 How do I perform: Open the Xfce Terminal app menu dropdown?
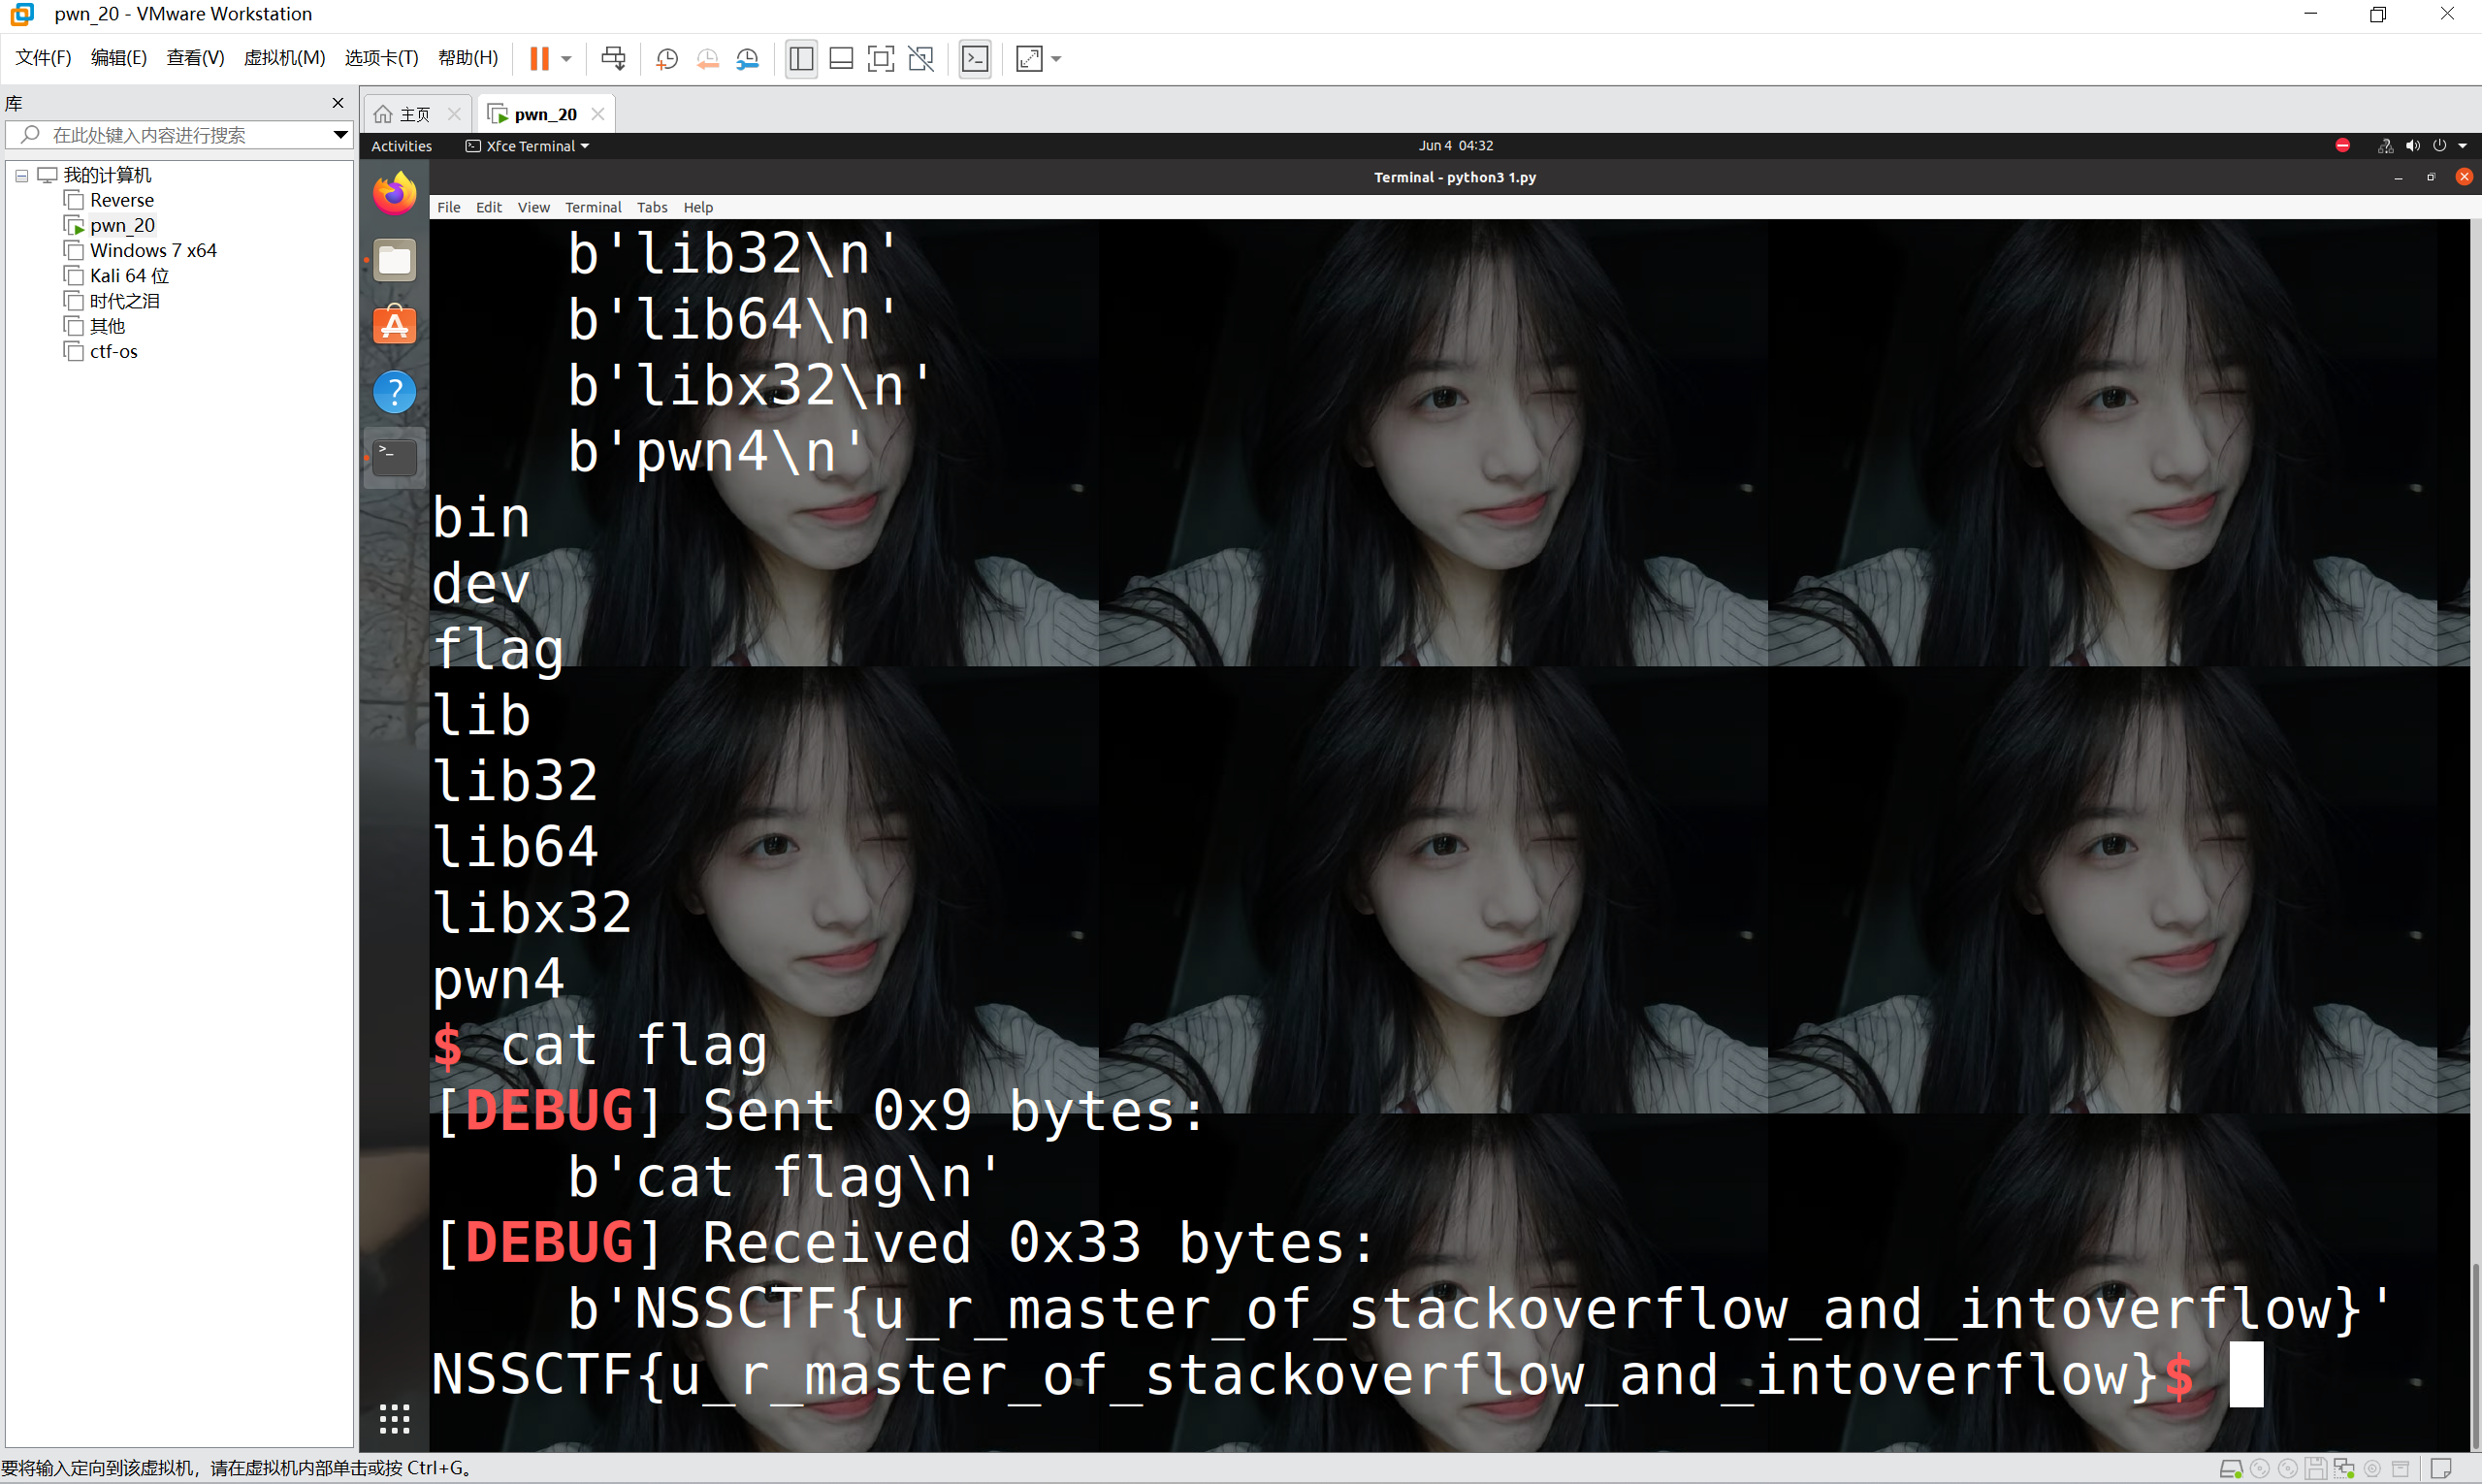[x=527, y=146]
